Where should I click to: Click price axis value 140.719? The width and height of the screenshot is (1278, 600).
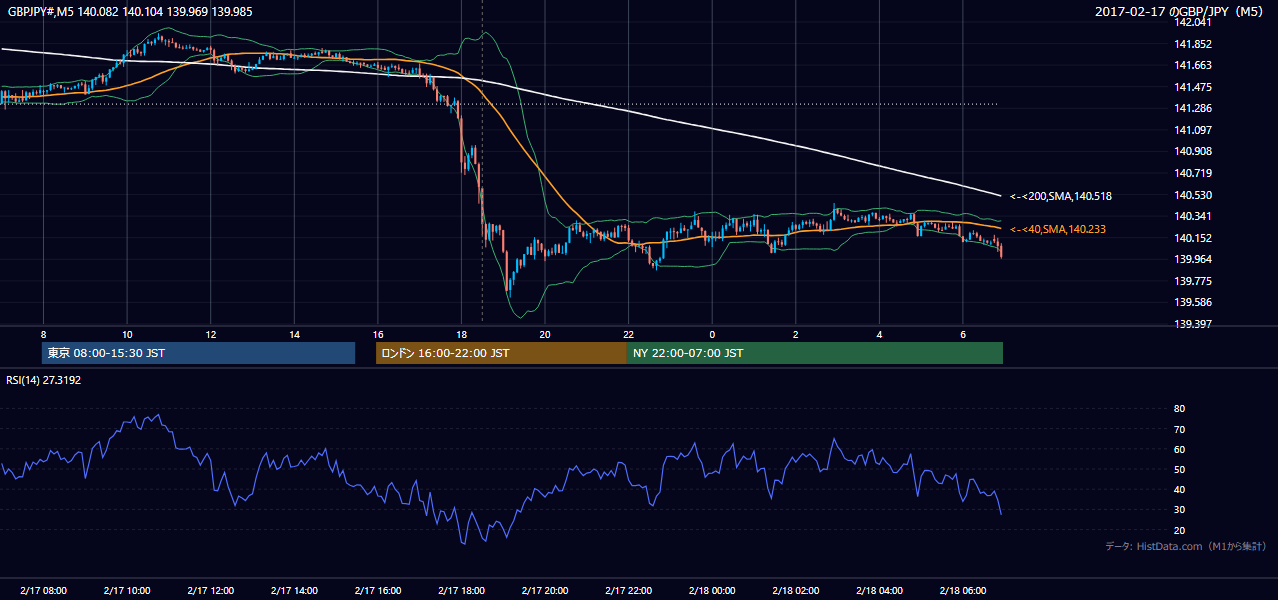(1192, 173)
